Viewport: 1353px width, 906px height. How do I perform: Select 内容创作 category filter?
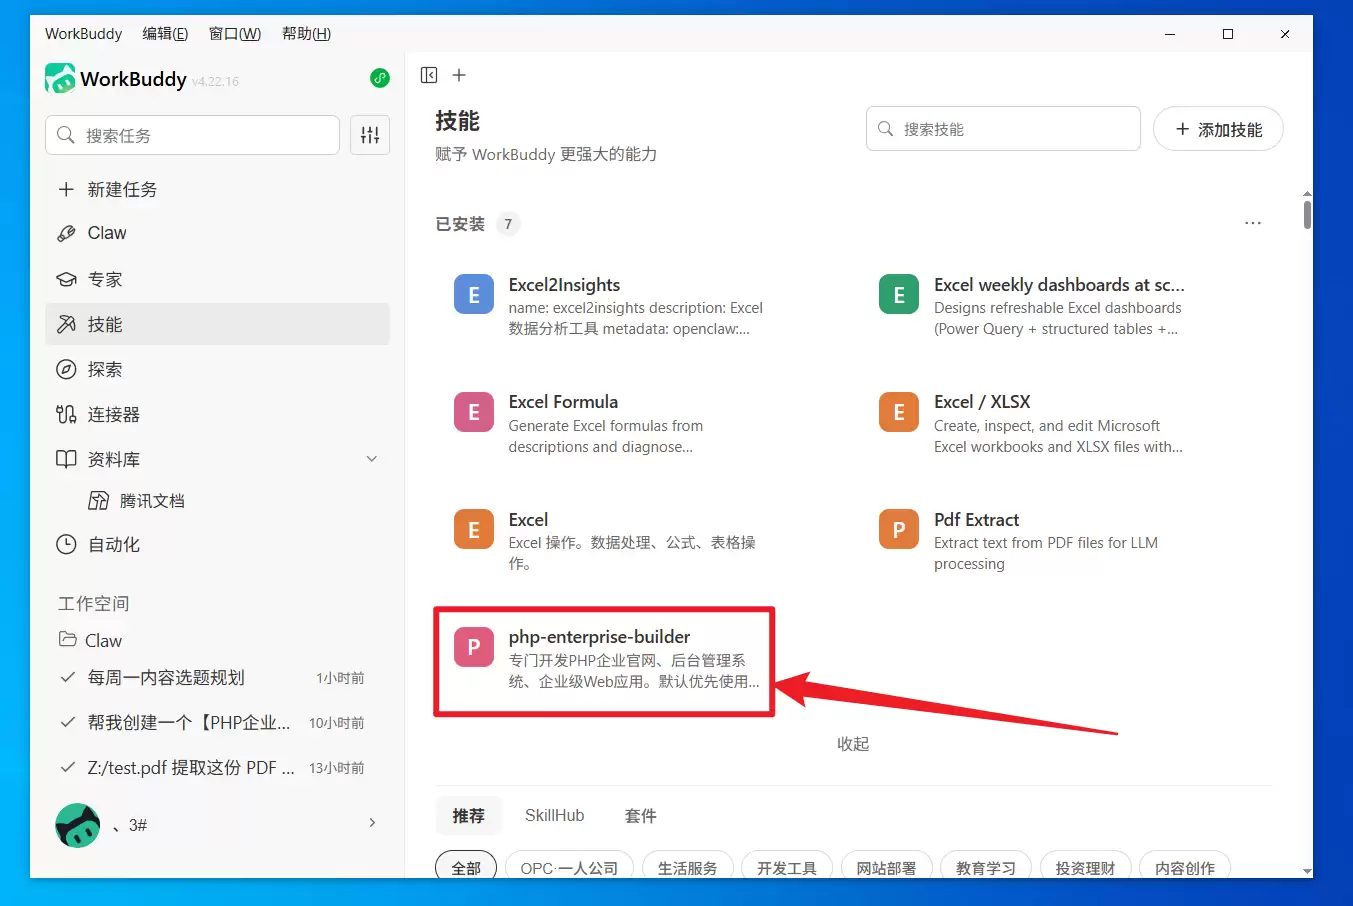tap(1184, 867)
